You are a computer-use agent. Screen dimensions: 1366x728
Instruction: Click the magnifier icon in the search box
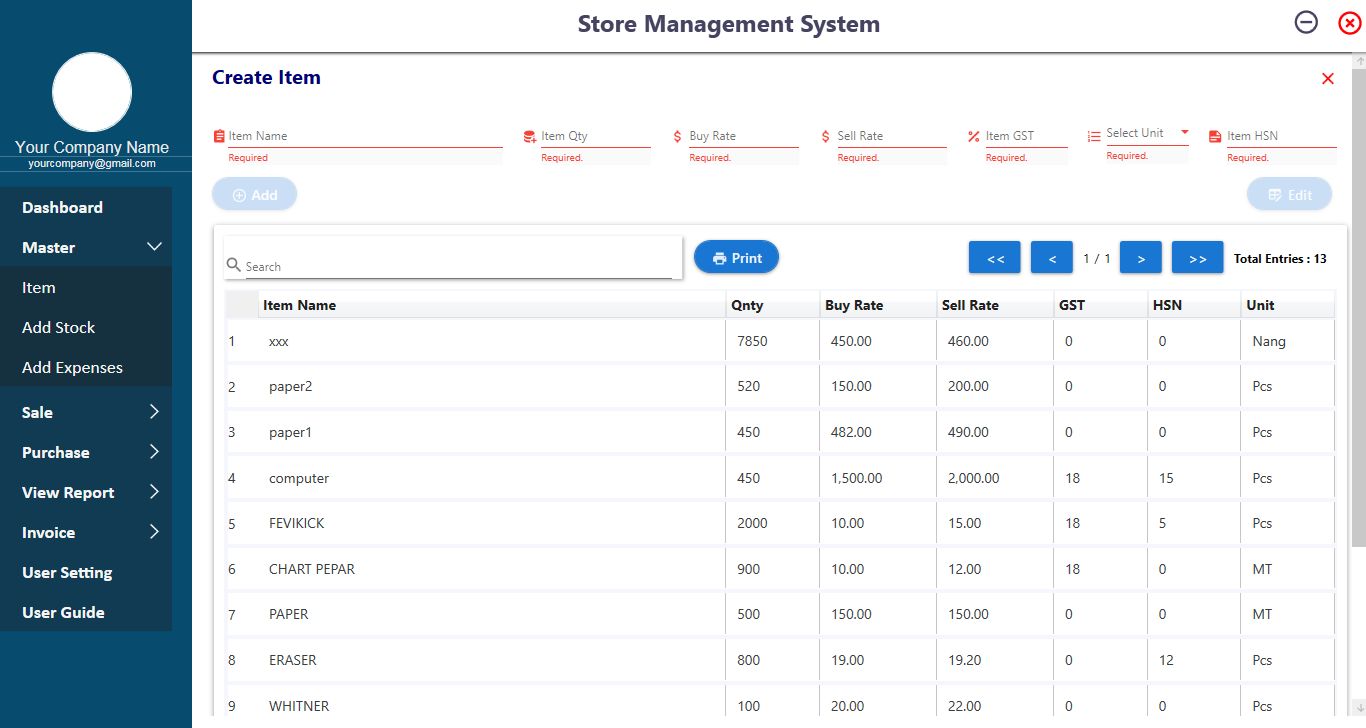pyautogui.click(x=233, y=265)
